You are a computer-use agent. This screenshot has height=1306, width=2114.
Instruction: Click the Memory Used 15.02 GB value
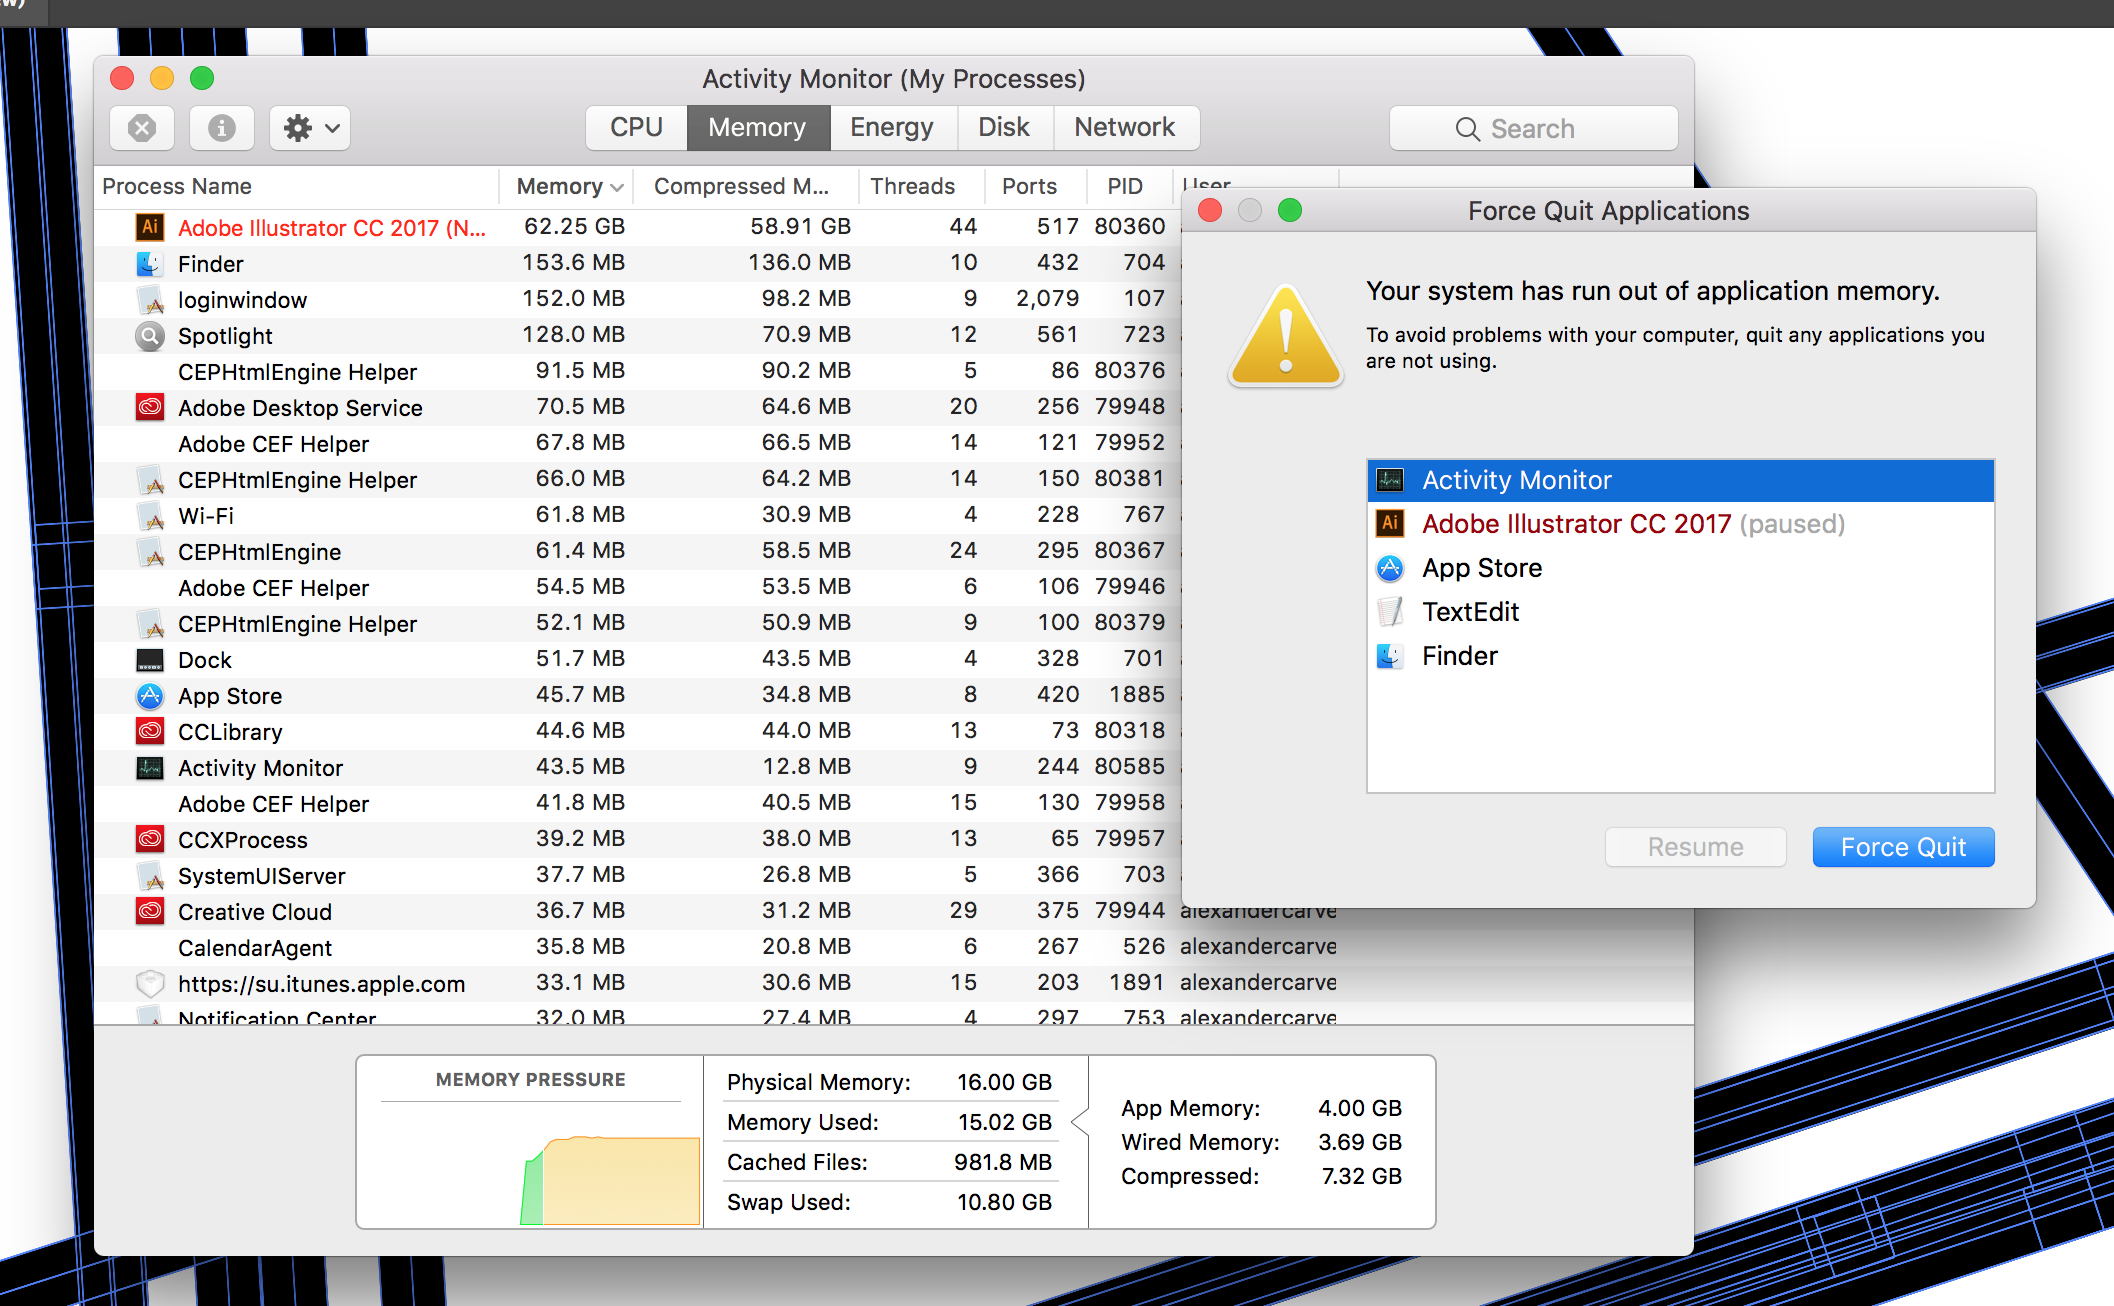pyautogui.click(x=1005, y=1122)
